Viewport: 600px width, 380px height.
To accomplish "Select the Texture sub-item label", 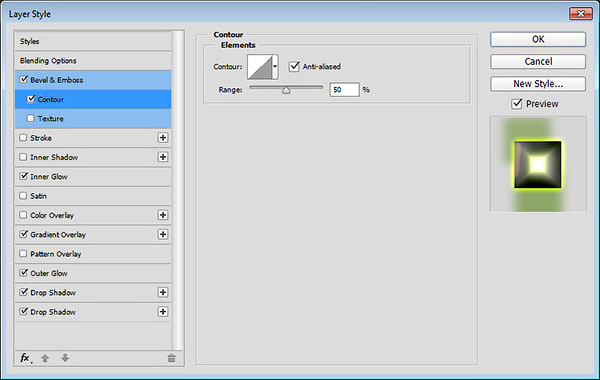I will 51,119.
